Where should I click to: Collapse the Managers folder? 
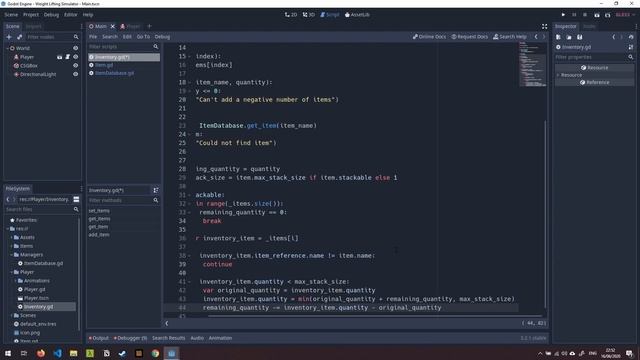11,255
